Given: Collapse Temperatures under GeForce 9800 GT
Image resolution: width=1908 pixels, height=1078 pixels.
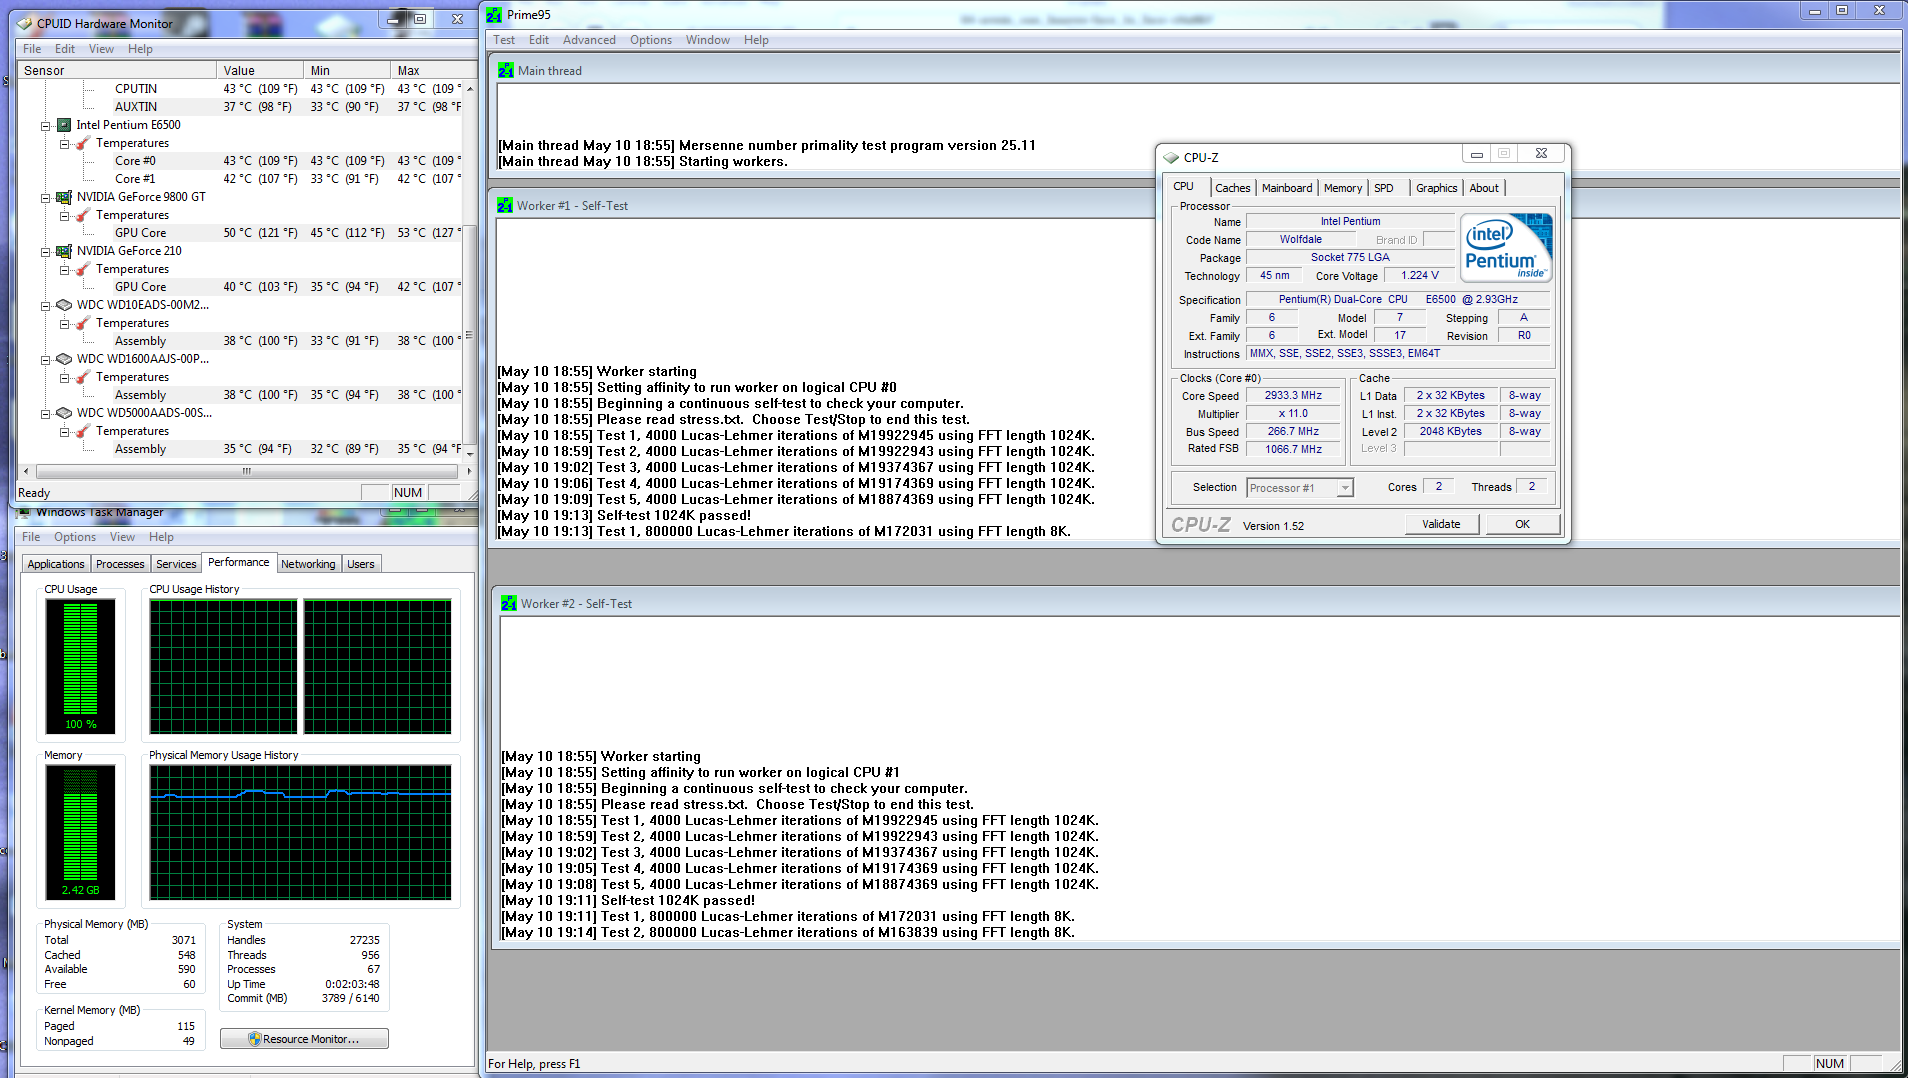Looking at the screenshot, I should (64, 216).
